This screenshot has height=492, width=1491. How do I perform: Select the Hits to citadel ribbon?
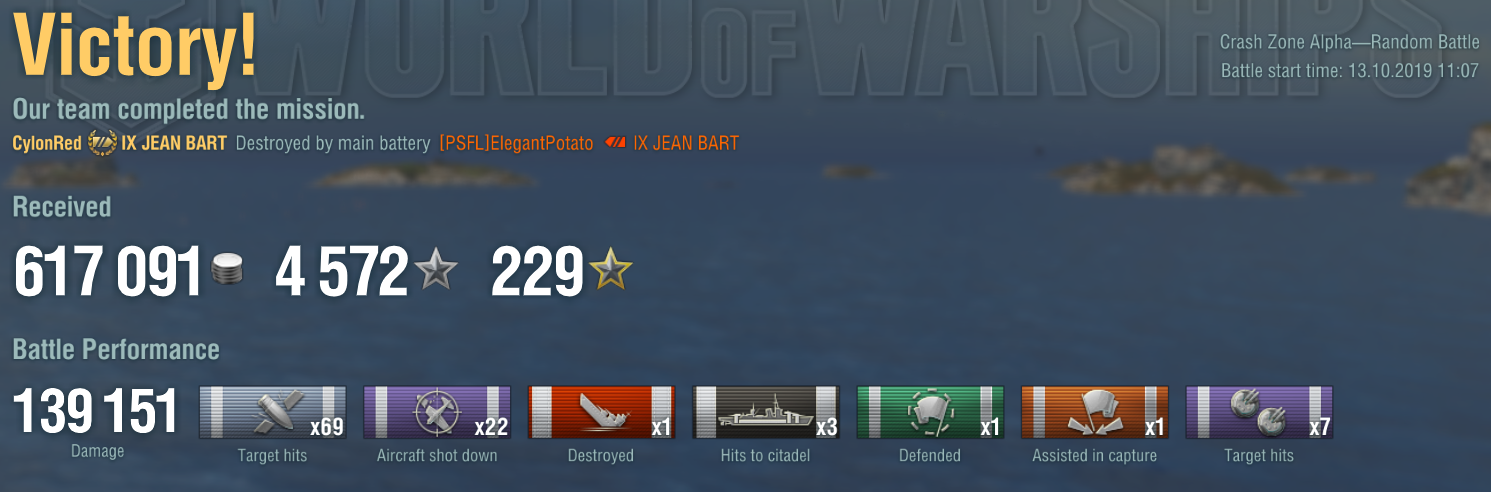coord(765,412)
